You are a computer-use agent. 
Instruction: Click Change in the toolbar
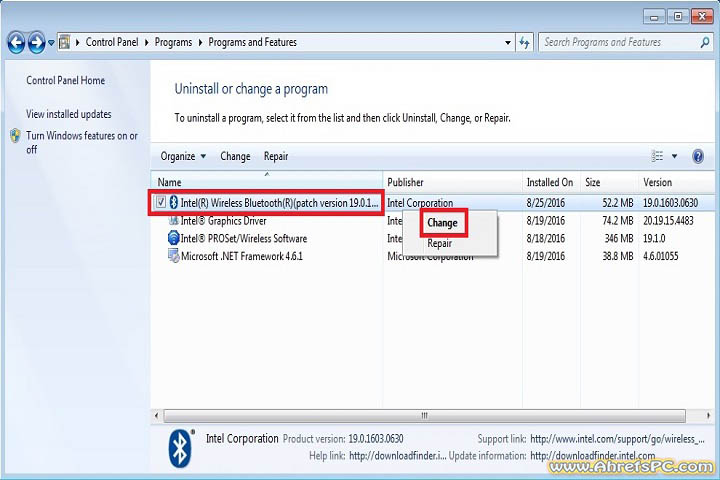(235, 156)
